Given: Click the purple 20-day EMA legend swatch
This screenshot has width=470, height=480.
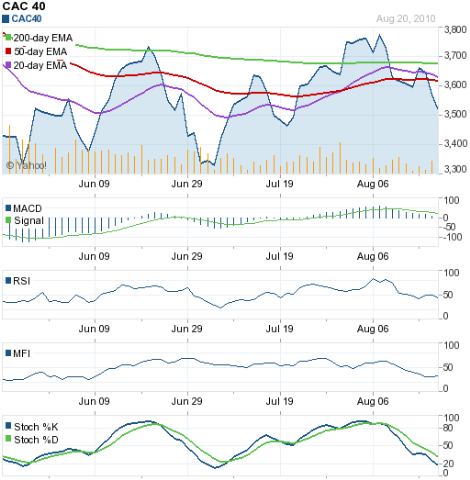Looking at the screenshot, I should (x=8, y=65).
